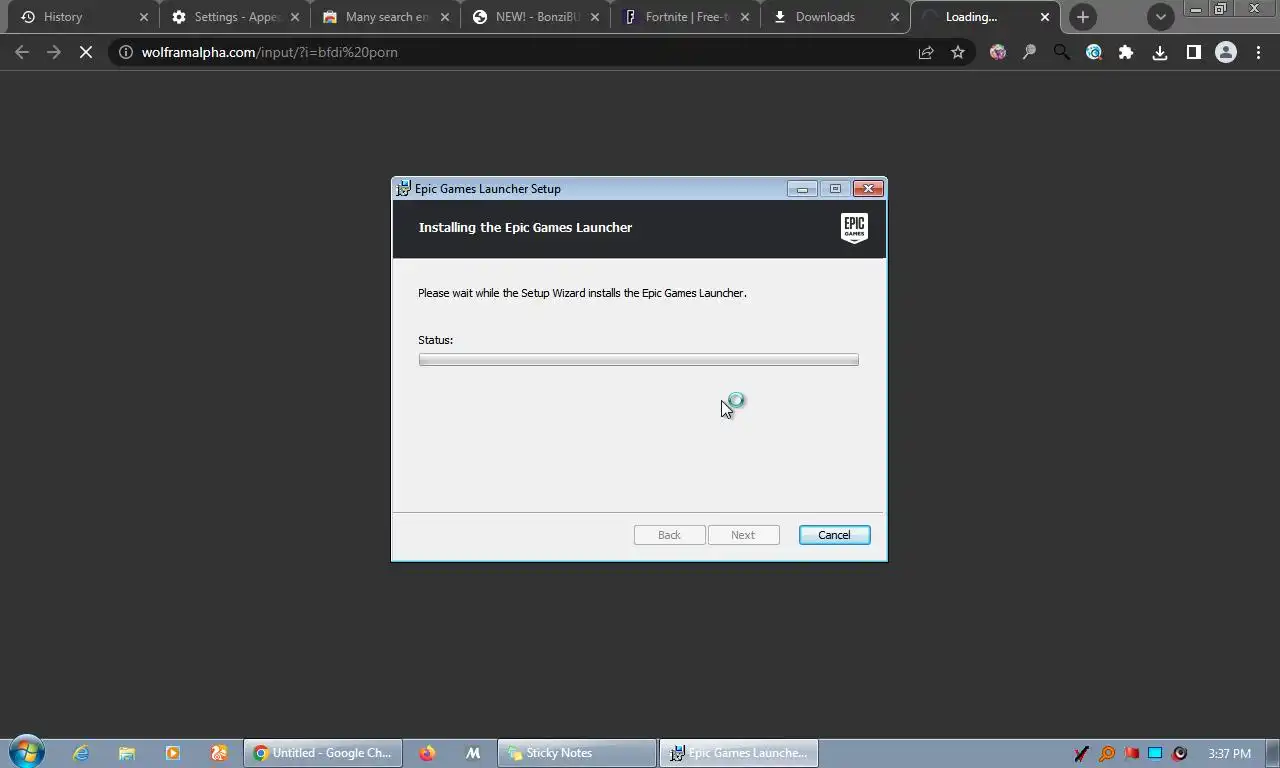Click the blue globe search extension icon
This screenshot has height=768, width=1280.
(1094, 52)
